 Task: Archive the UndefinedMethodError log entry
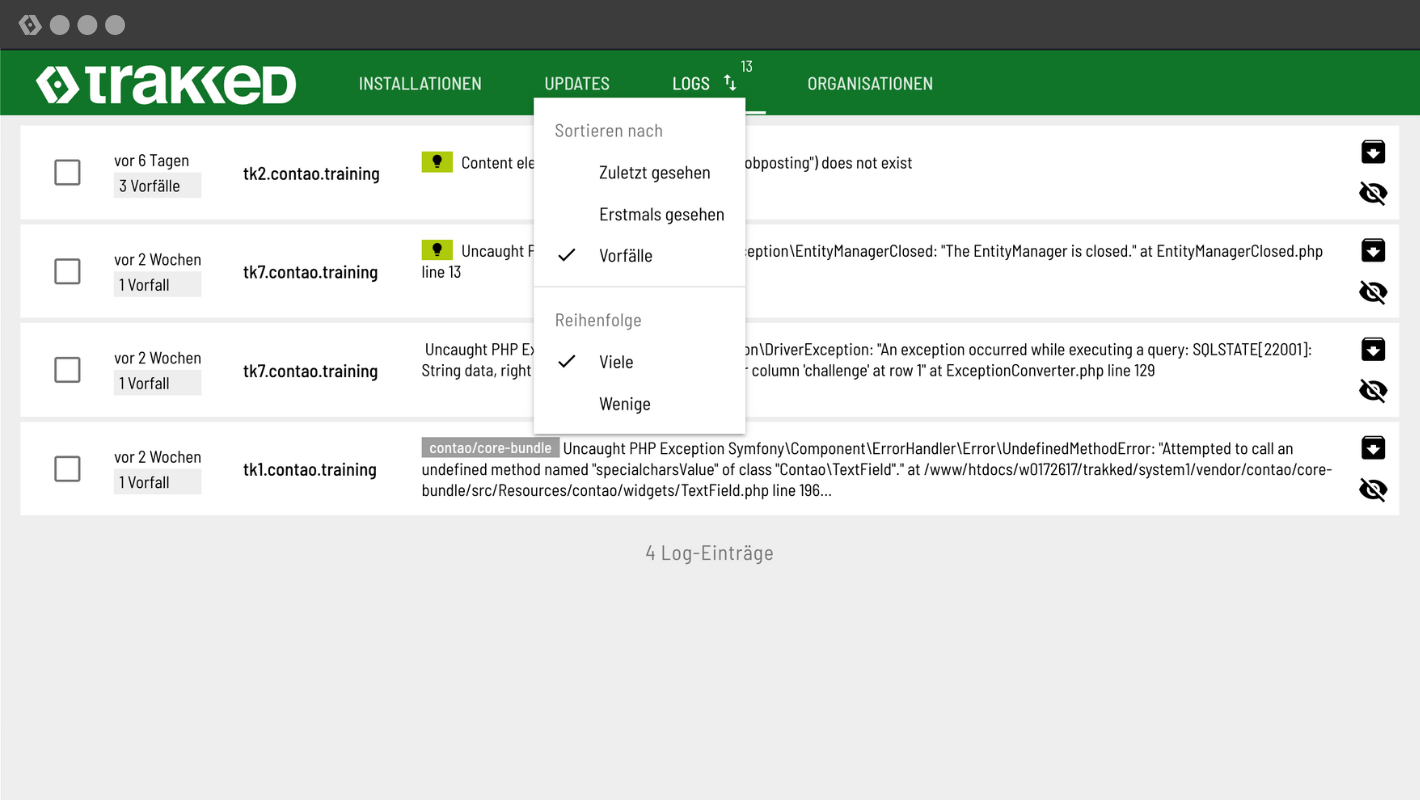(1373, 447)
